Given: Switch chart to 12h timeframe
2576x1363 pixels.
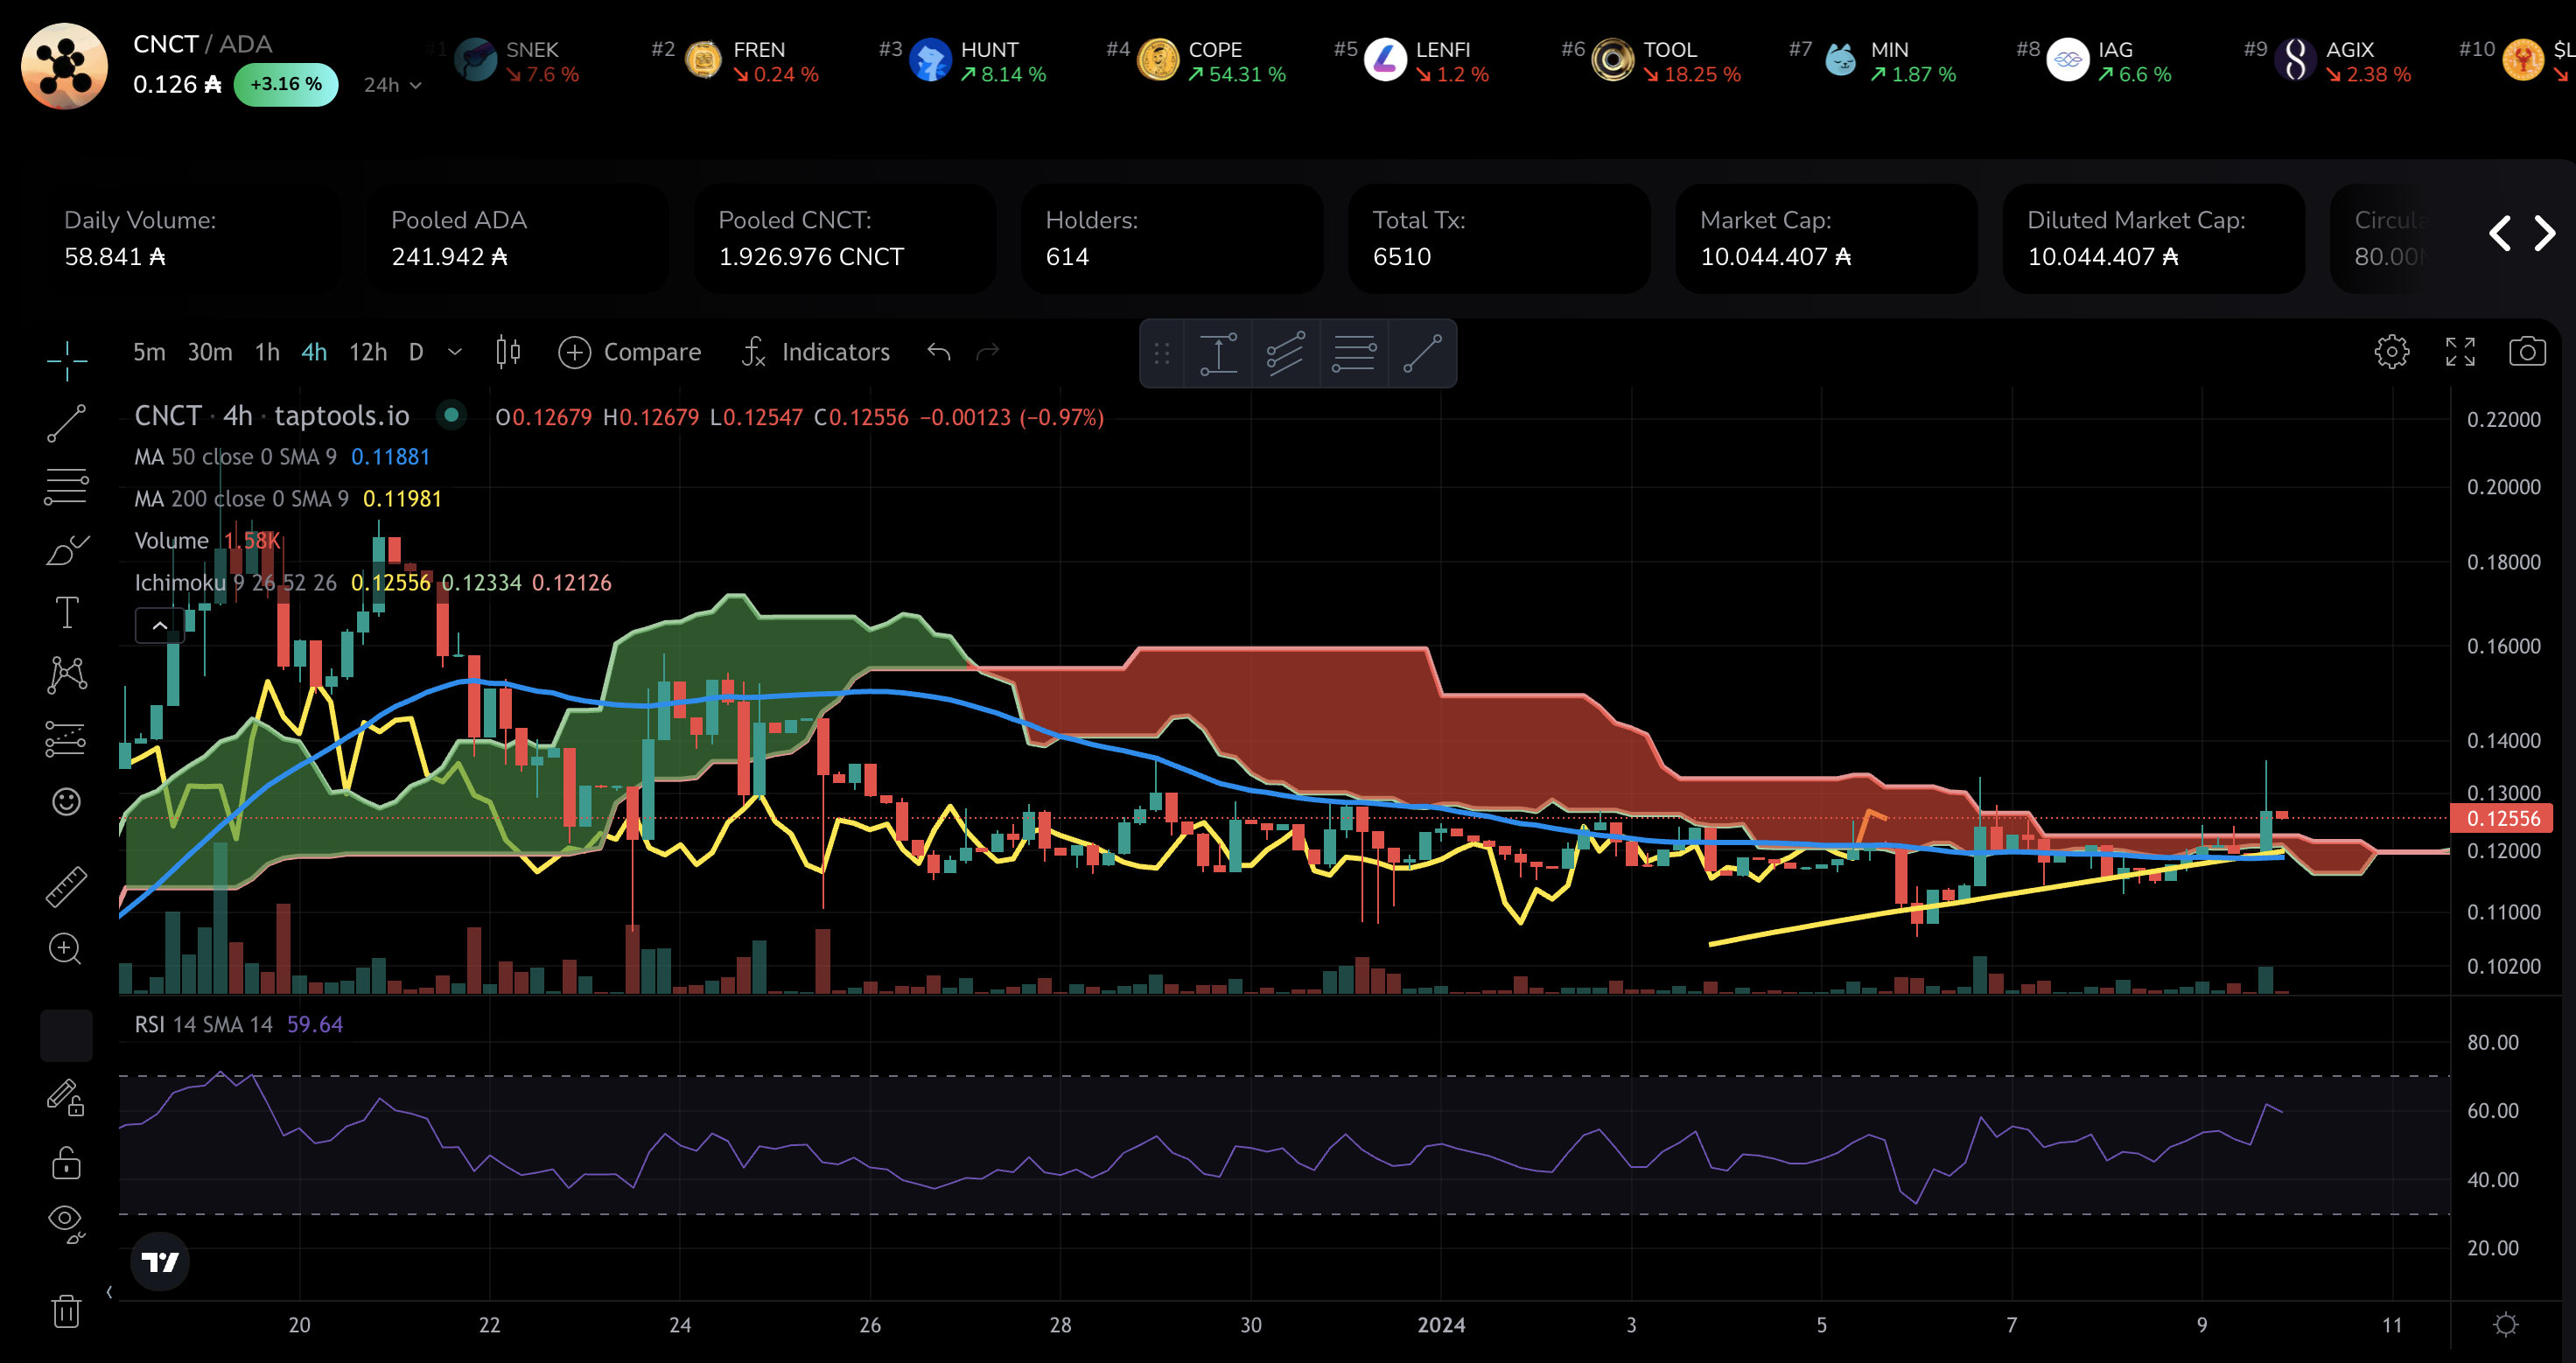Looking at the screenshot, I should (x=368, y=352).
